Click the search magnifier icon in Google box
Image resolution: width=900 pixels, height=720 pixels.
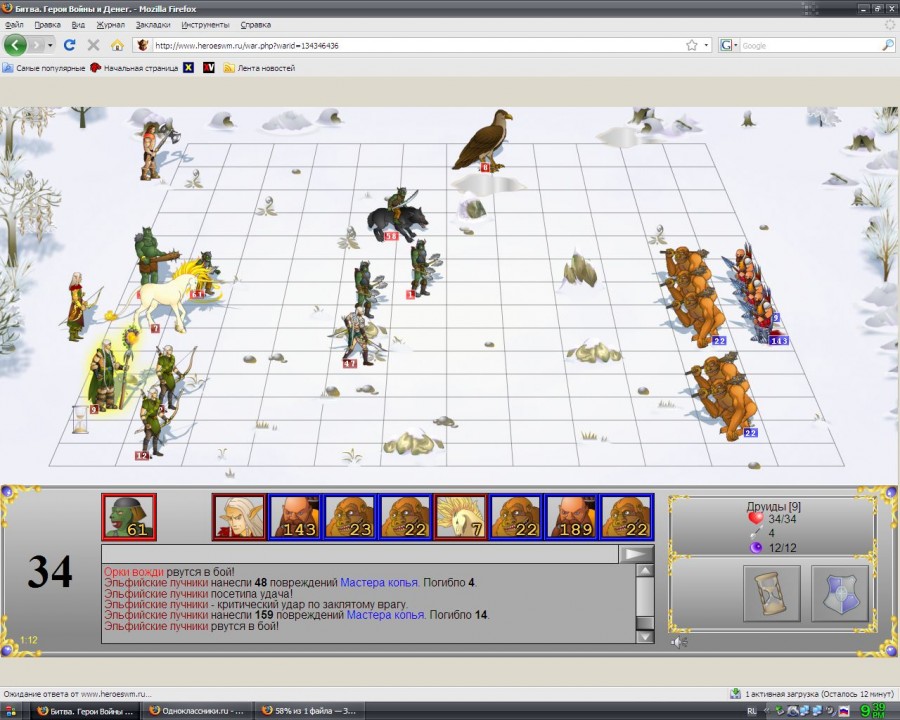pyautogui.click(x=887, y=45)
